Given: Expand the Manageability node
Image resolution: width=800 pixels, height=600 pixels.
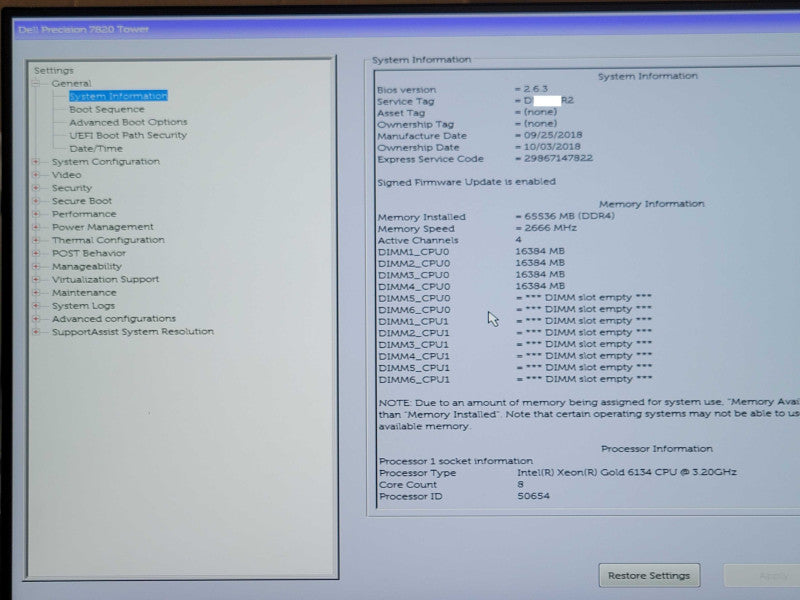Looking at the screenshot, I should click(36, 266).
